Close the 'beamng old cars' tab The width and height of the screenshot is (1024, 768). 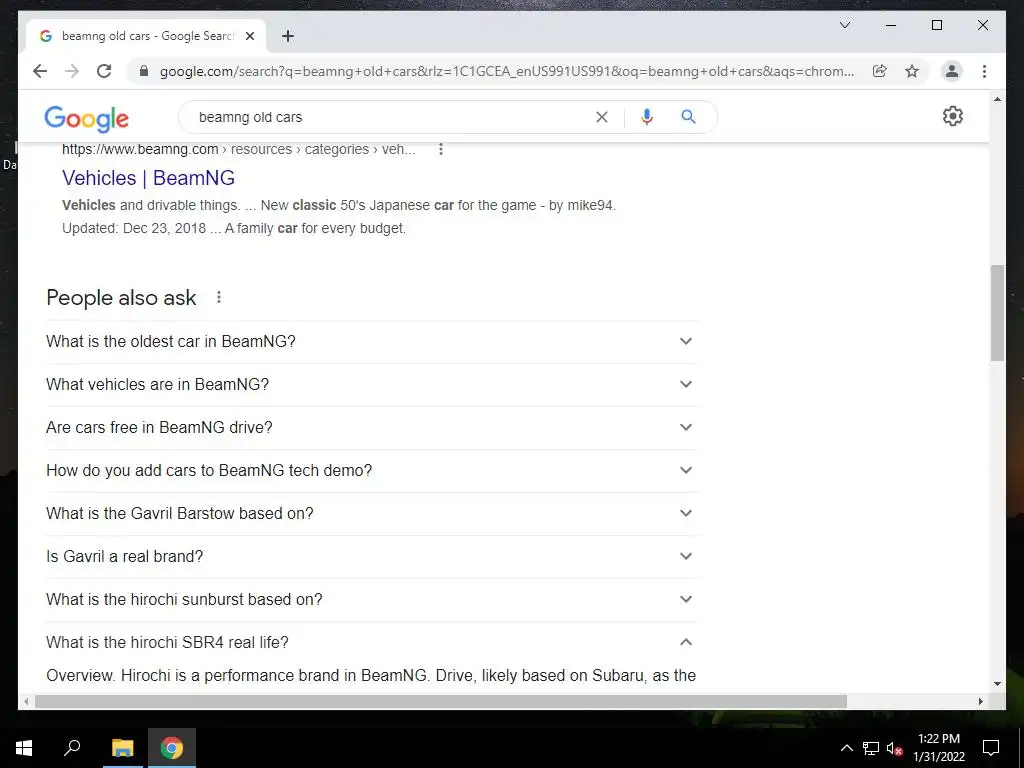pyautogui.click(x=249, y=36)
